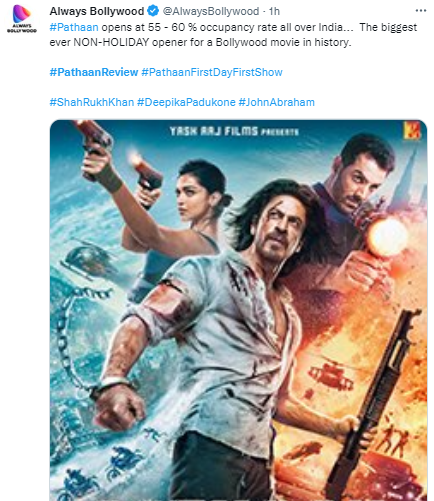The height and width of the screenshot is (501, 434).
Task: Select the #PathaanFirstDayFirstShow hashtag
Action: coord(212,72)
